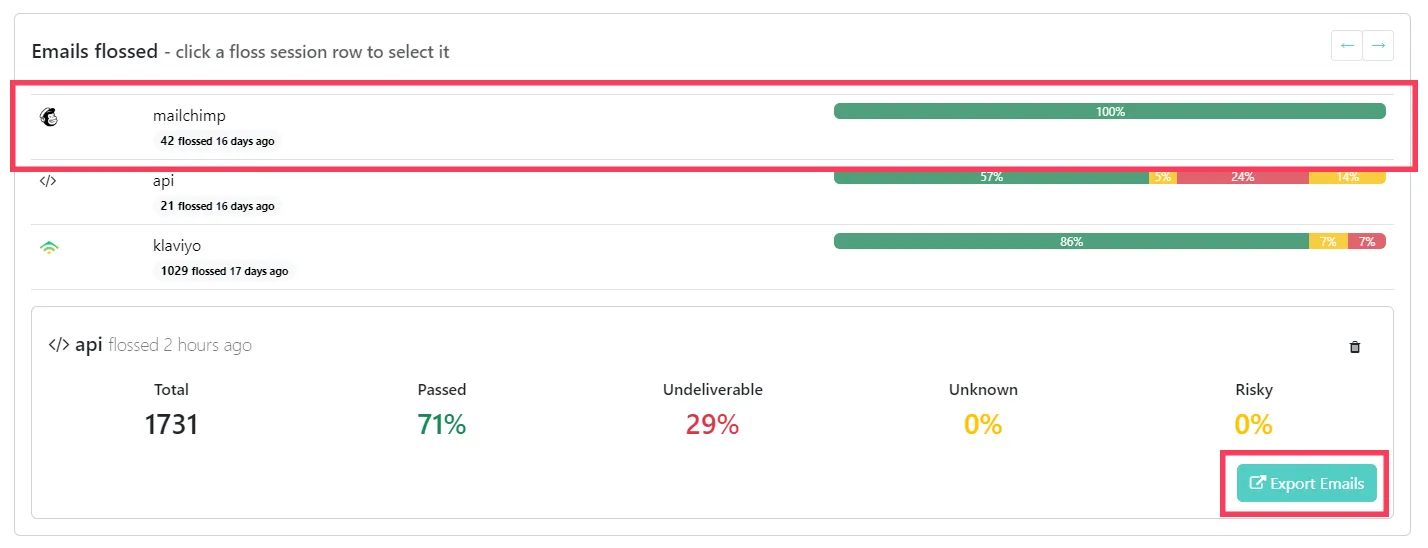Select the api floss session row
Screen dimensions: 1428x548
point(712,192)
